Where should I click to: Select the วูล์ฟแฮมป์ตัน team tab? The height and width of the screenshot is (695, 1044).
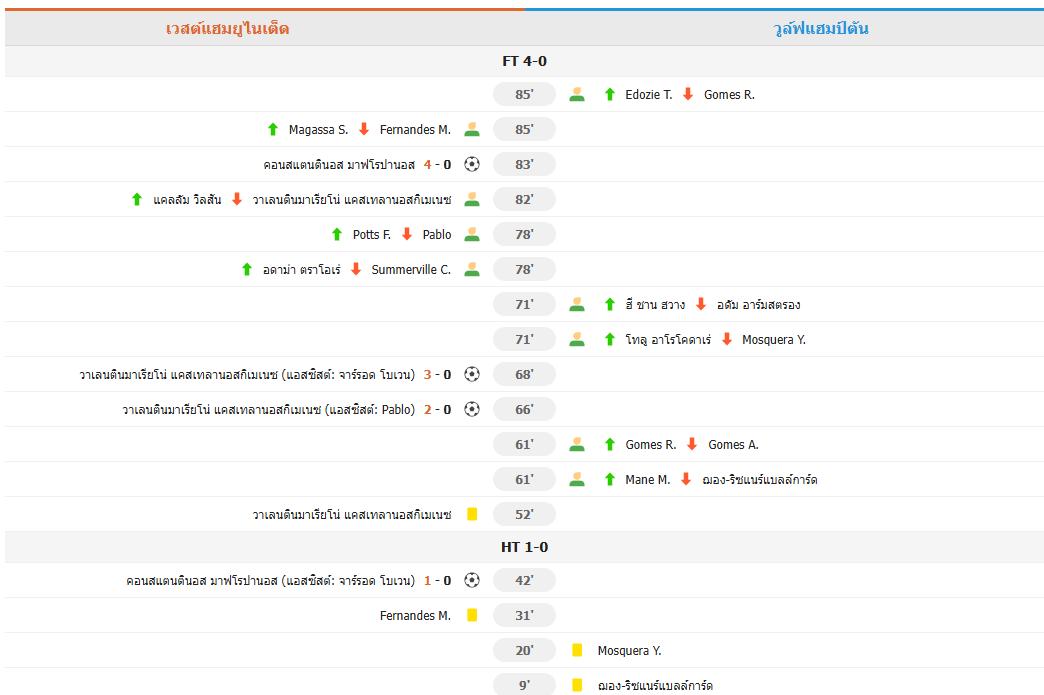pyautogui.click(x=821, y=28)
